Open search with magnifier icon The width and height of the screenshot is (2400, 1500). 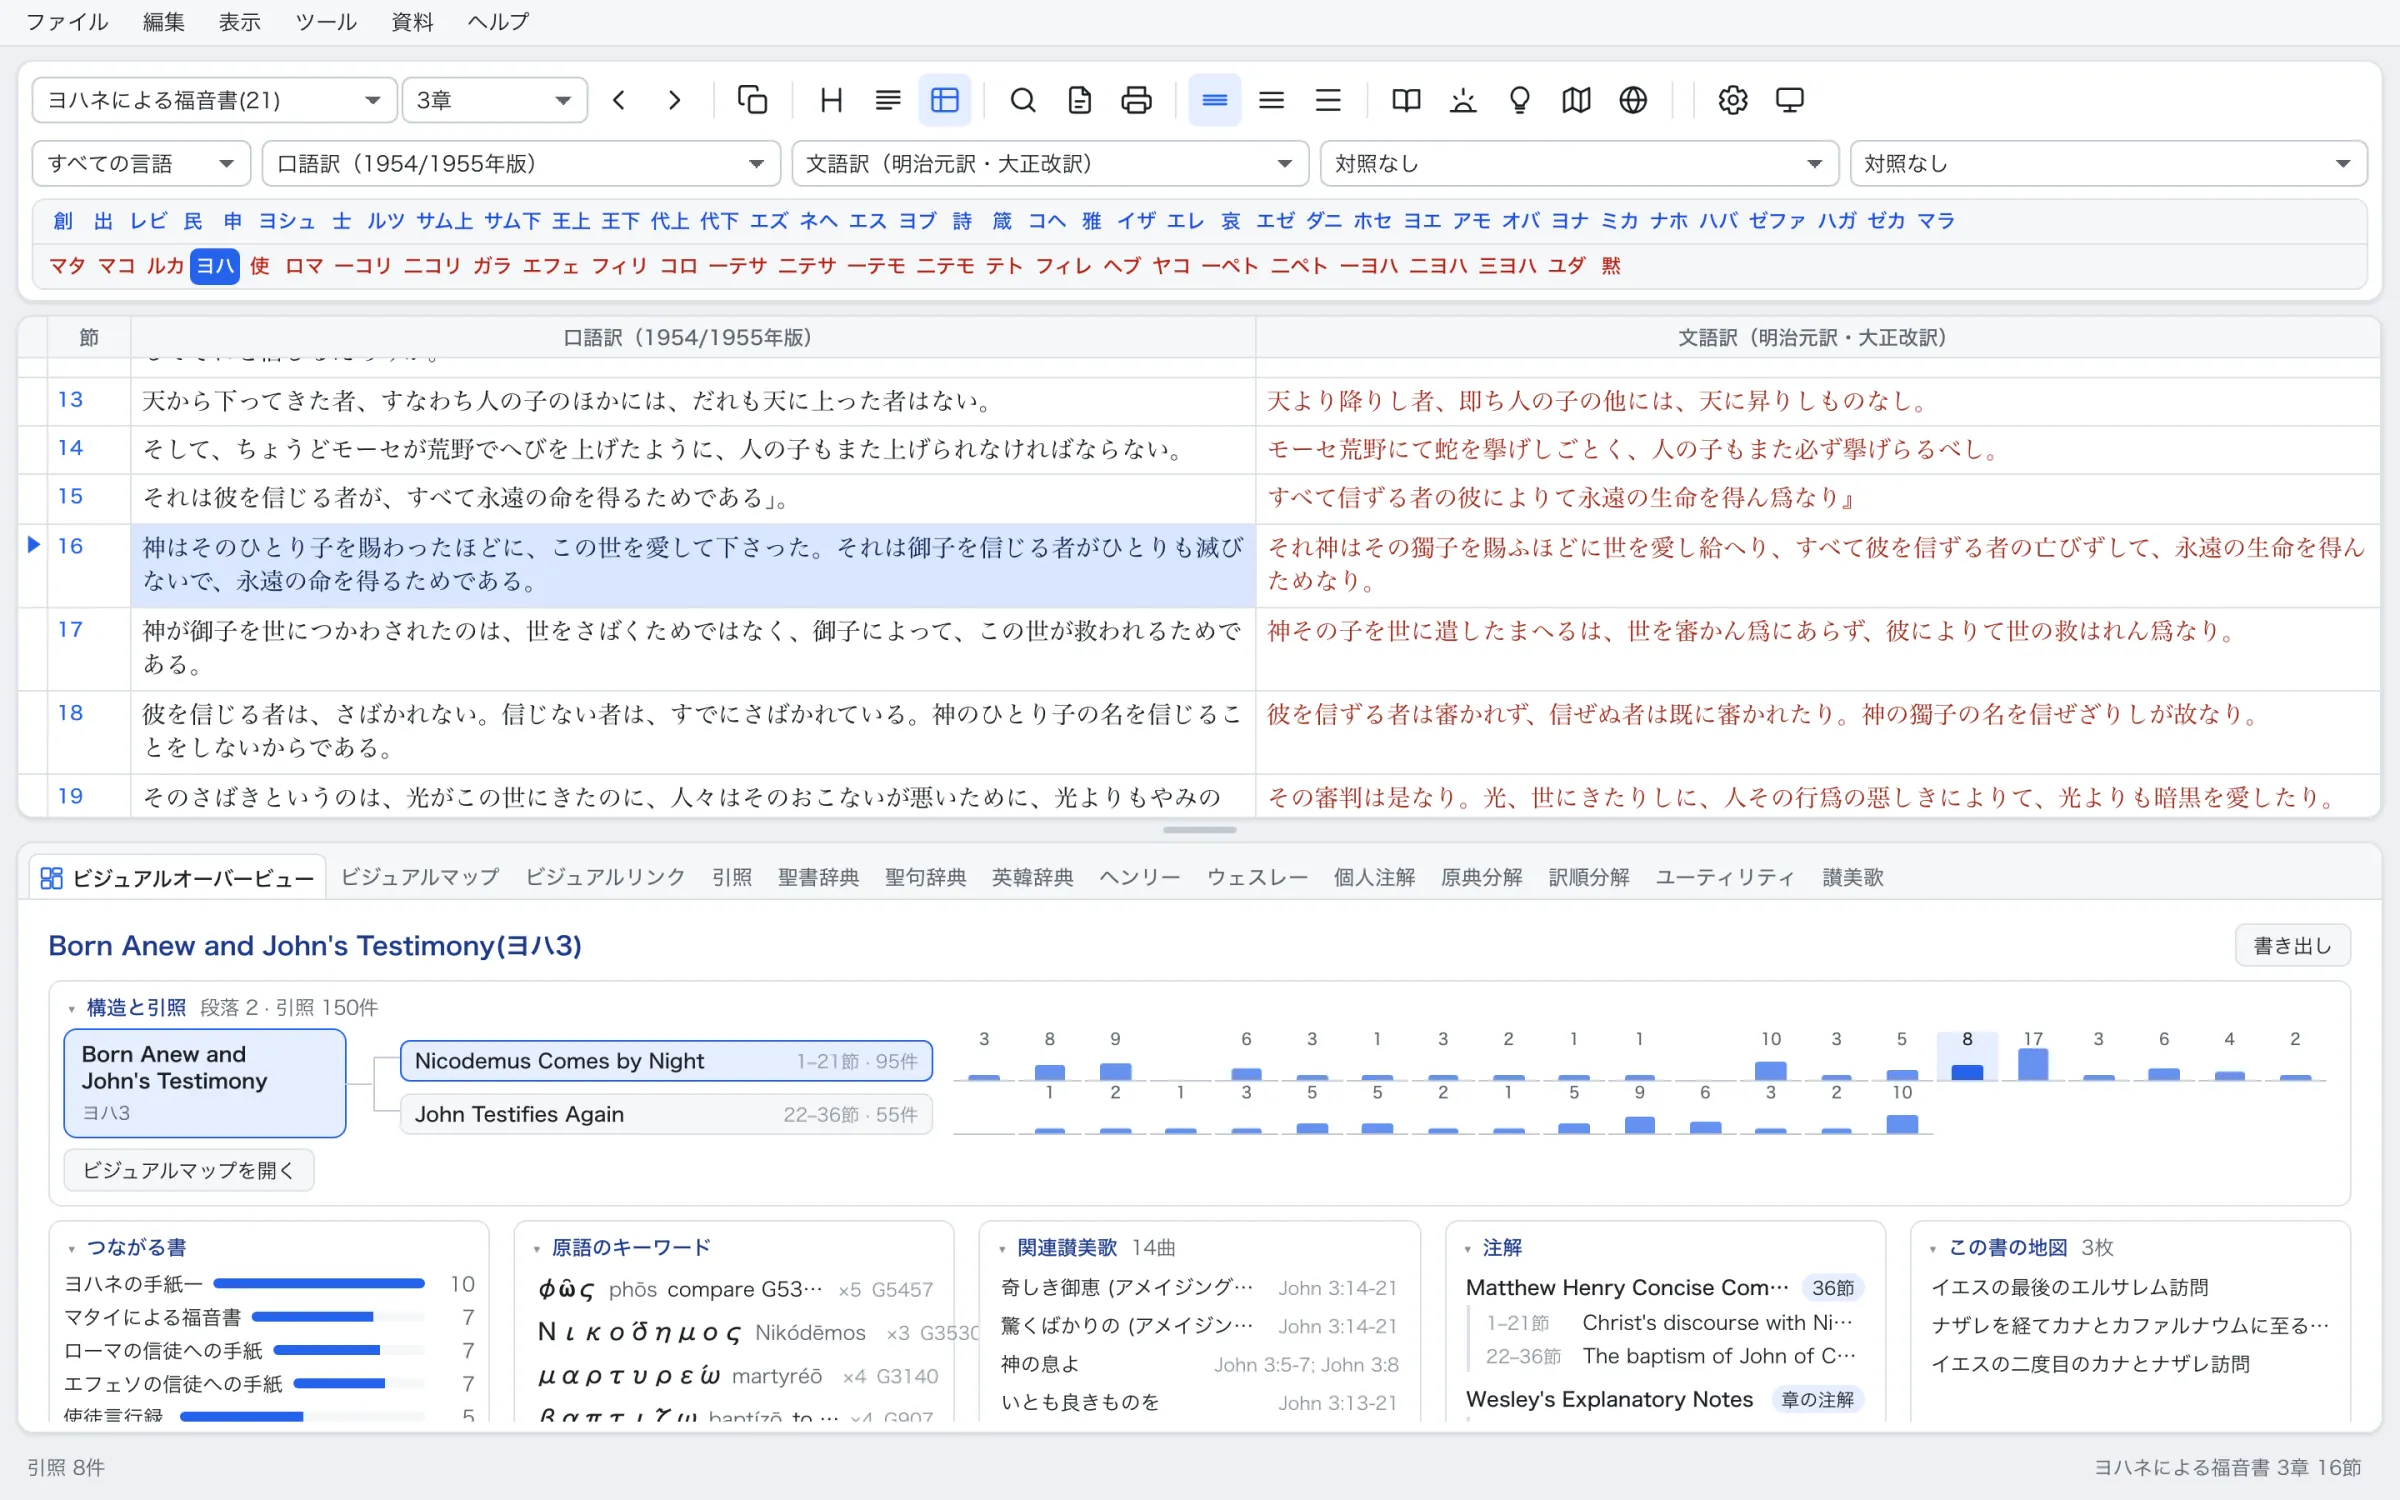click(x=1022, y=100)
